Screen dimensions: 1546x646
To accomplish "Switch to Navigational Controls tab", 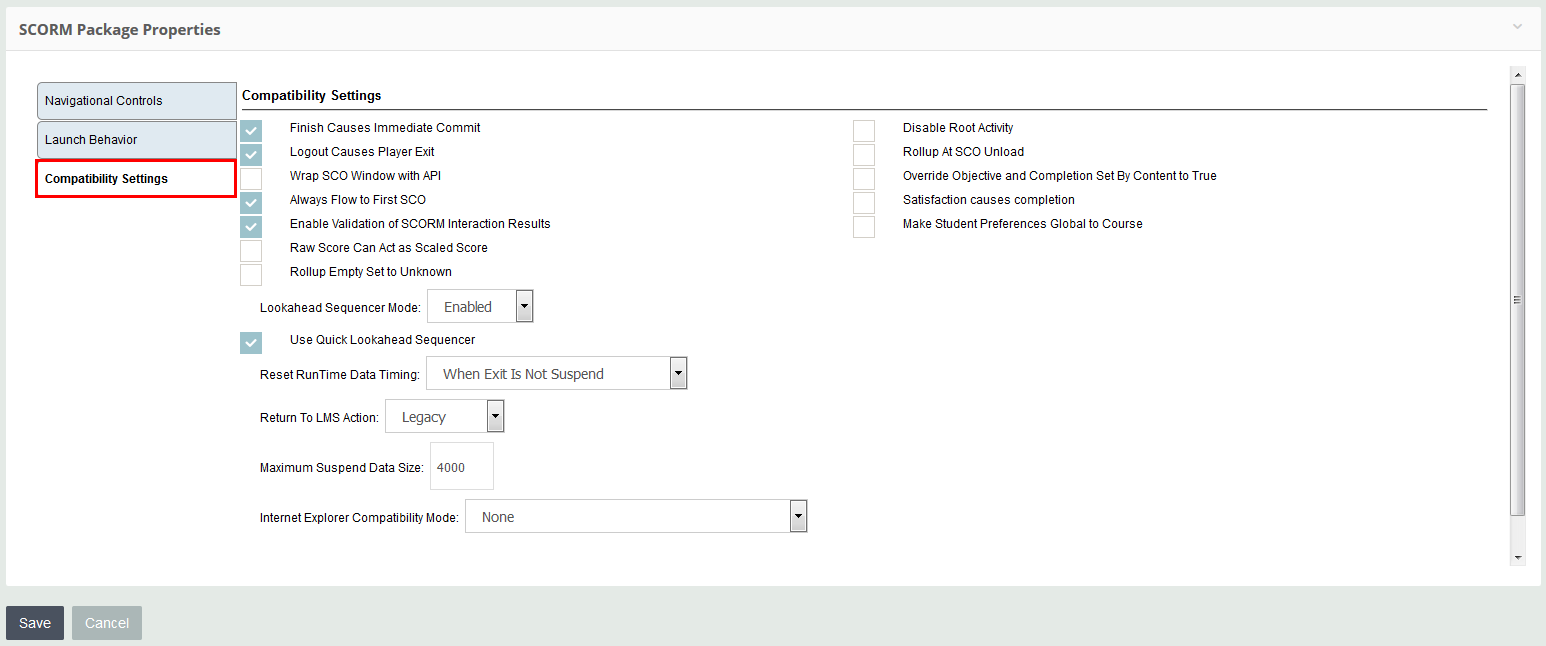I will (136, 101).
